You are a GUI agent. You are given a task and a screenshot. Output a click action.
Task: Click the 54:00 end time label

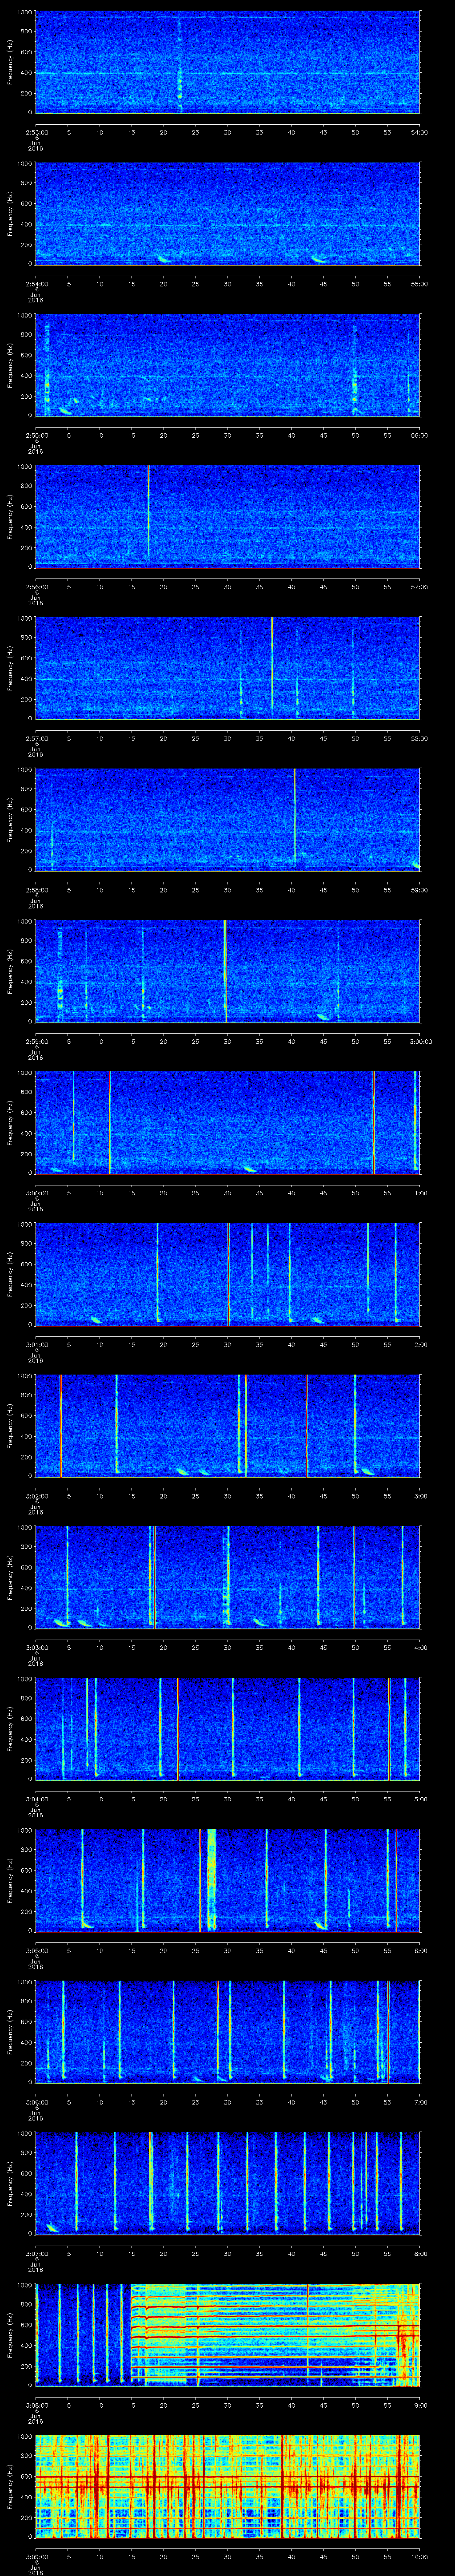click(420, 131)
